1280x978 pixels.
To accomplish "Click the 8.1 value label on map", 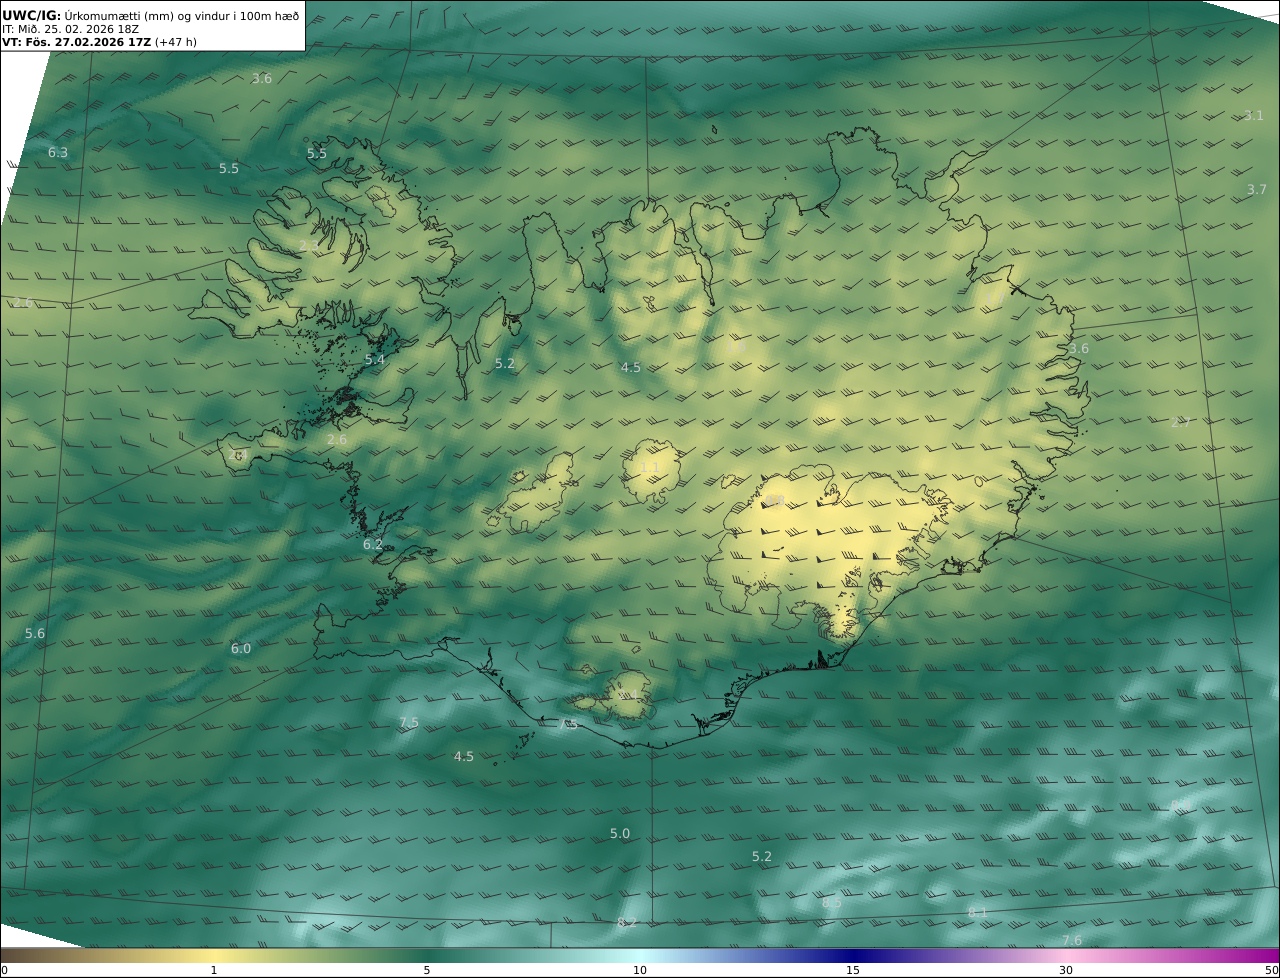I will coord(978,913).
